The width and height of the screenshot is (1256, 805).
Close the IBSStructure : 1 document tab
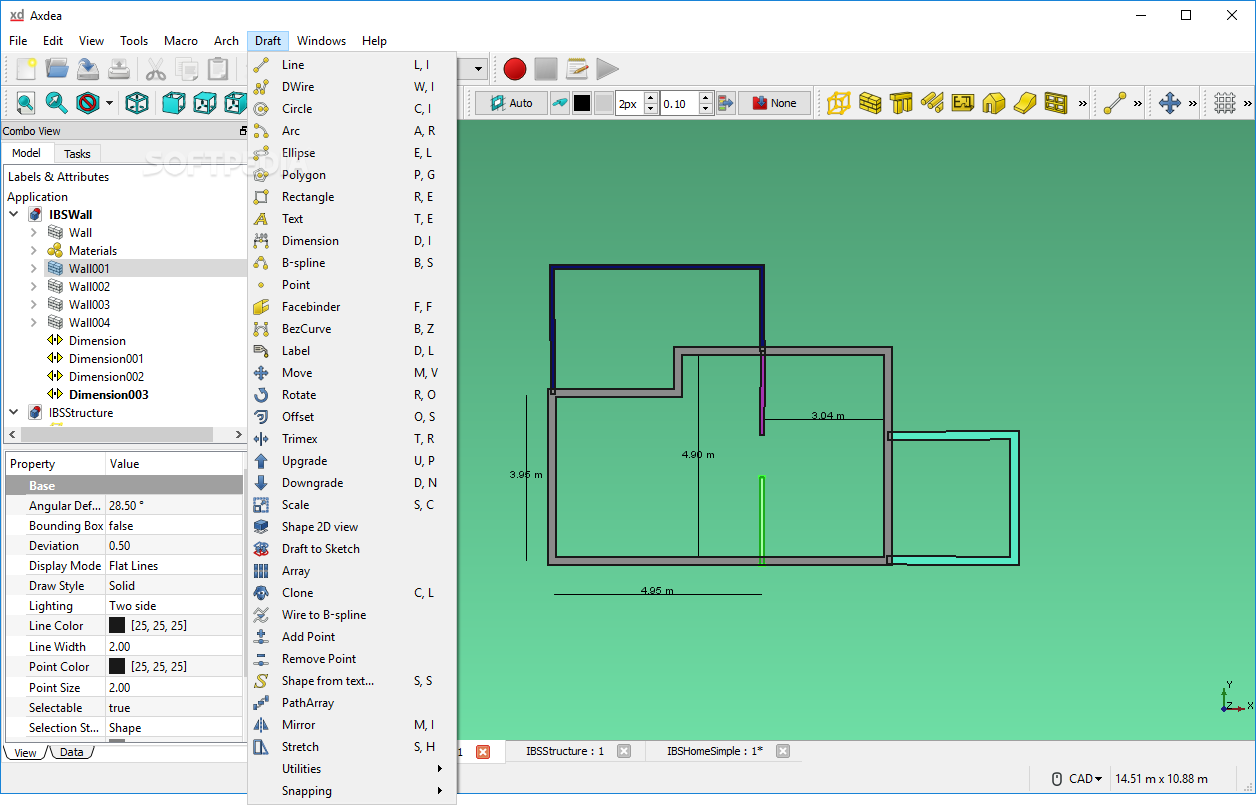624,751
